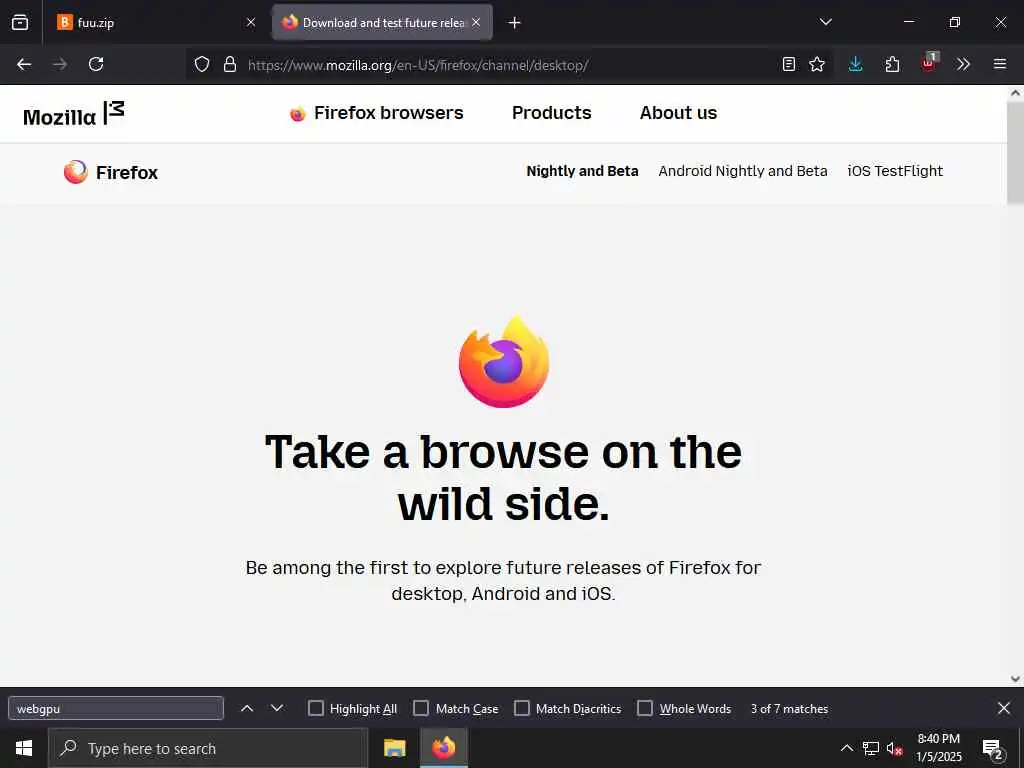
Task: Show hidden system tray icons
Action: [x=846, y=748]
